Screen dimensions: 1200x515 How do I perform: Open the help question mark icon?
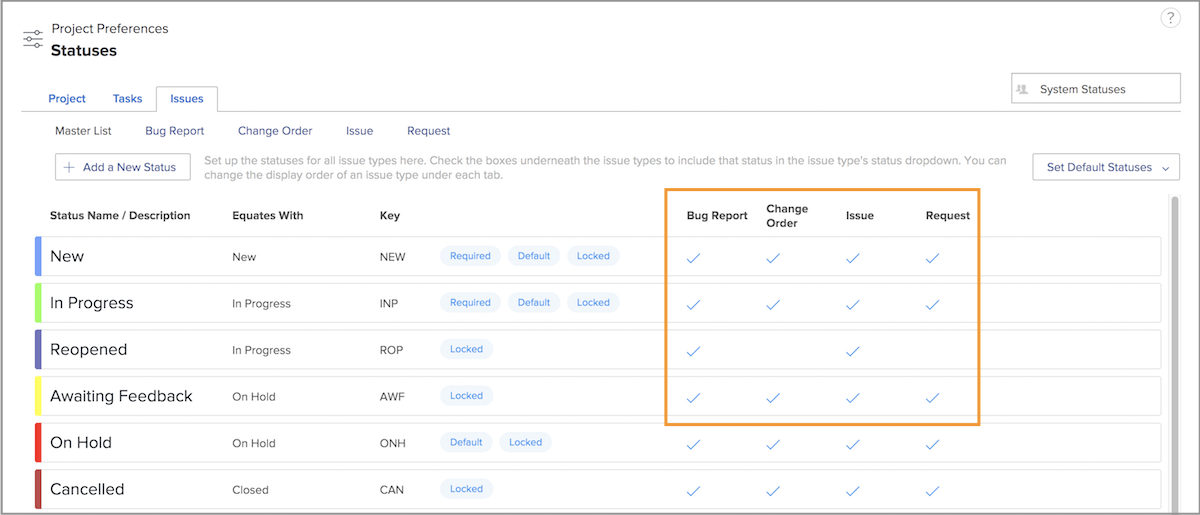coord(1171,18)
